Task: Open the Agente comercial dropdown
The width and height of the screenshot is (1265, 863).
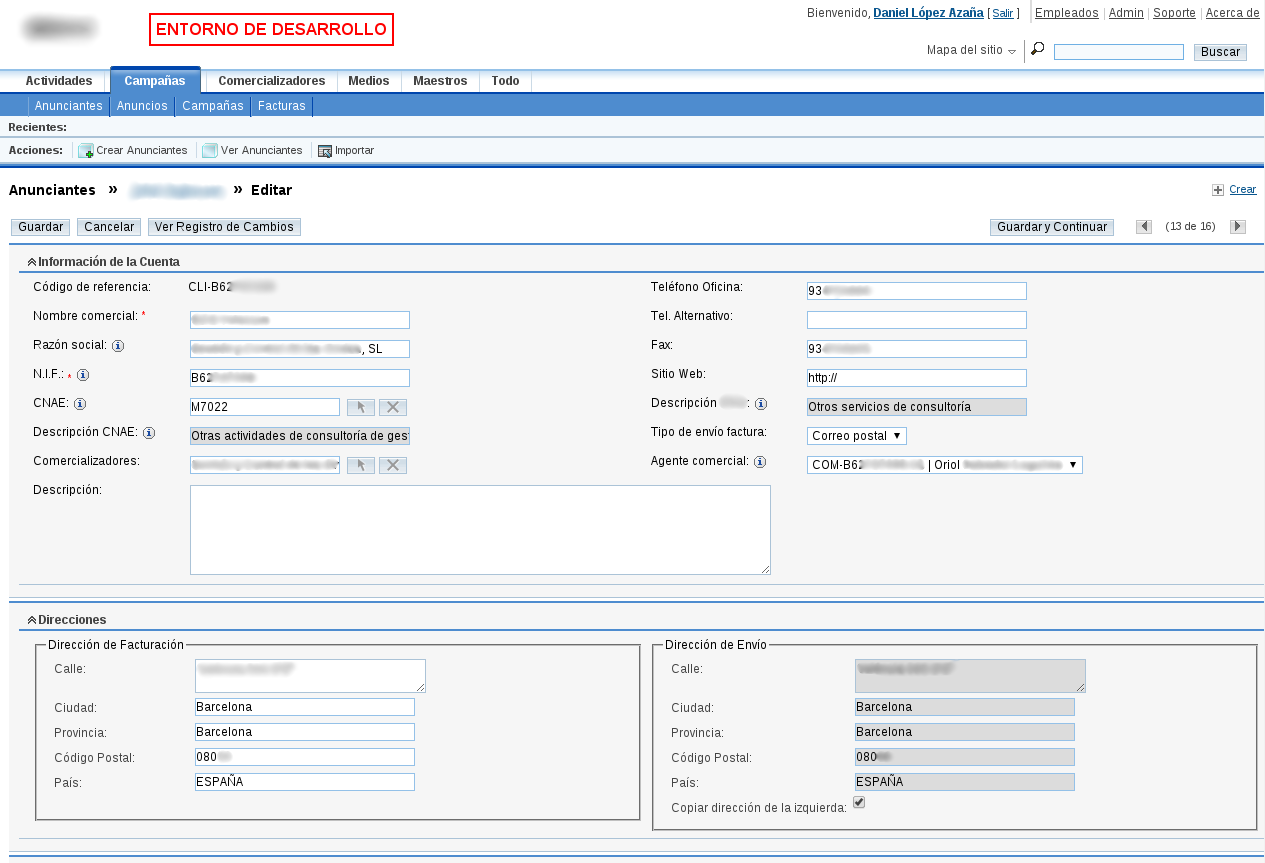Action: coord(1070,464)
